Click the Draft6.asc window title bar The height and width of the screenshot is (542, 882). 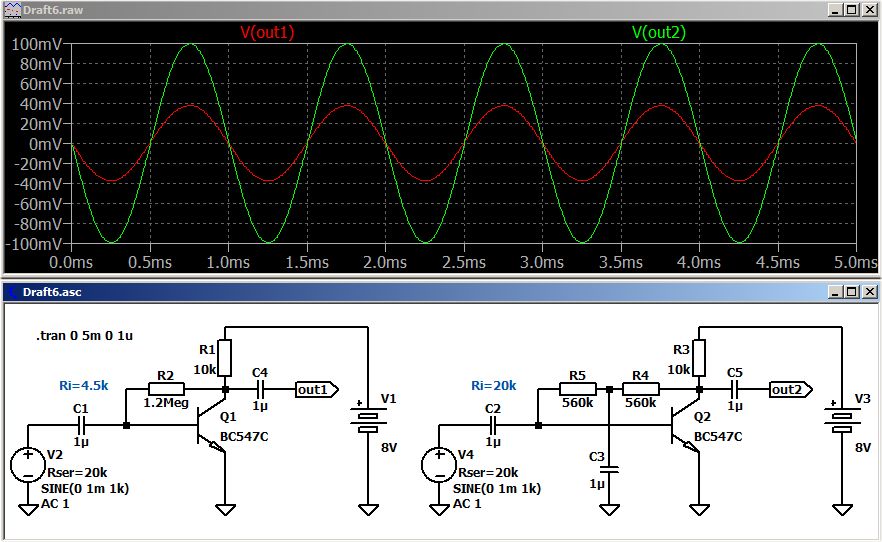click(x=441, y=292)
